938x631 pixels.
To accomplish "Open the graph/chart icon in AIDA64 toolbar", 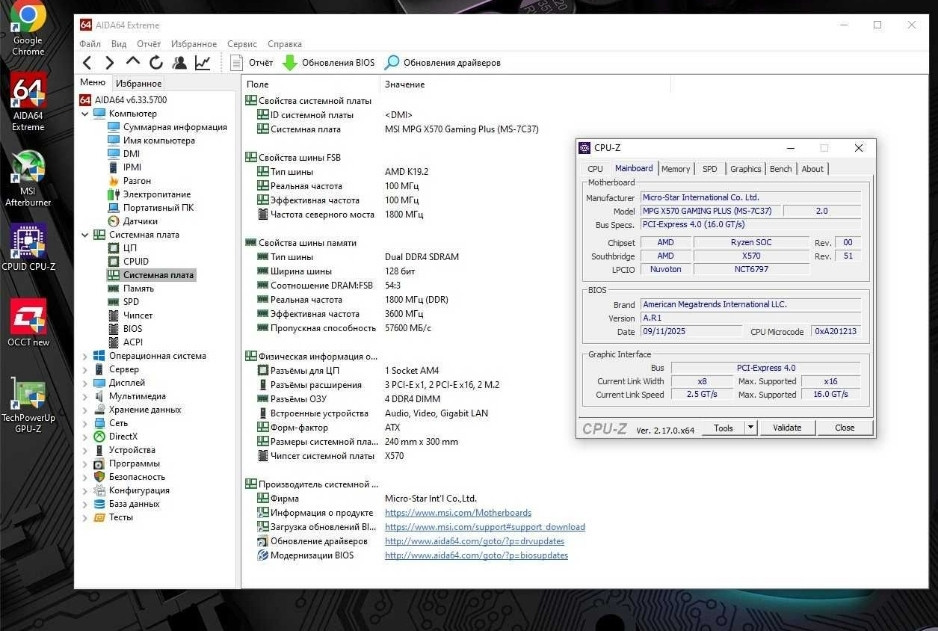I will coord(202,62).
